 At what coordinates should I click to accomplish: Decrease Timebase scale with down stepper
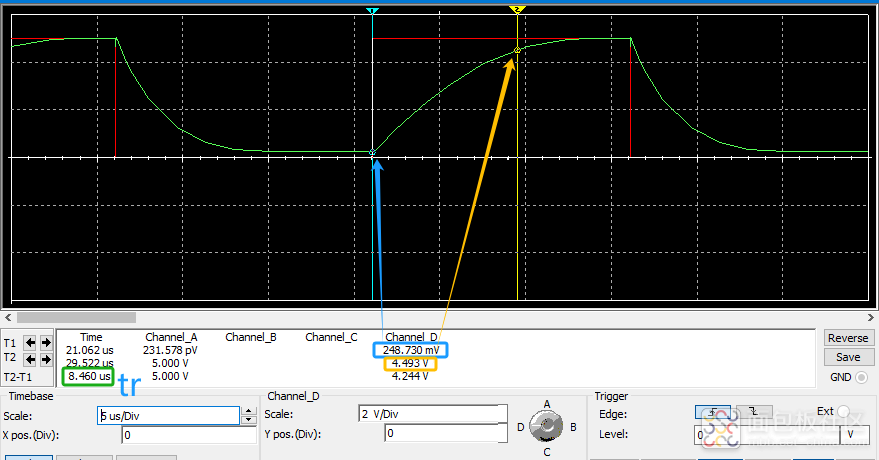click(249, 420)
